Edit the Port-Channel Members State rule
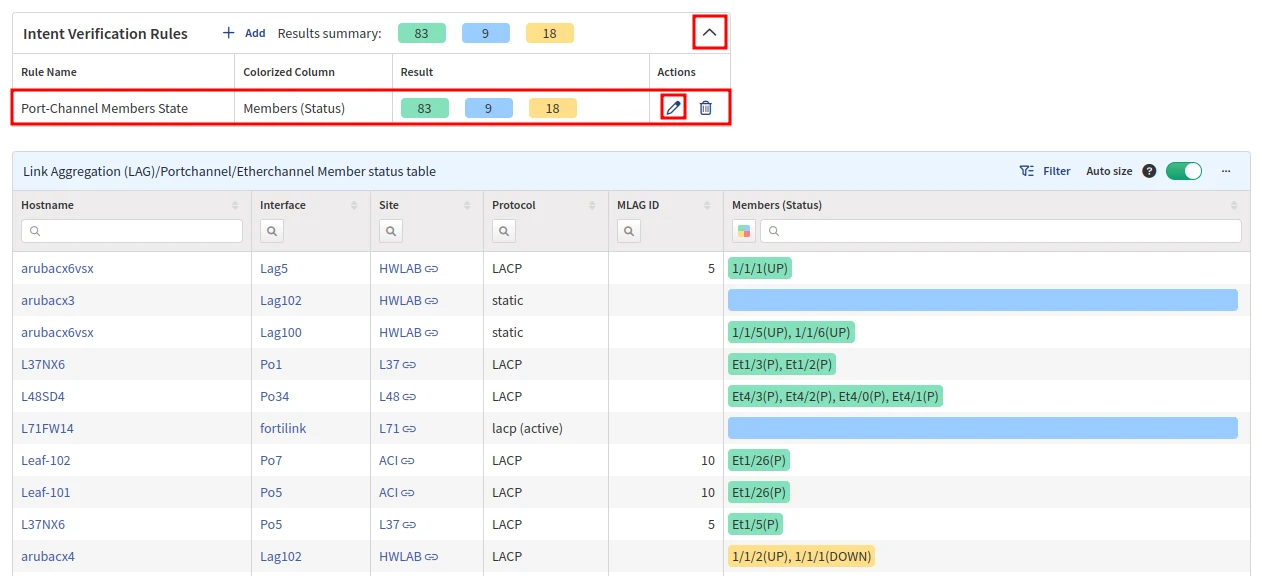The height and width of the screenshot is (576, 1262). (673, 108)
